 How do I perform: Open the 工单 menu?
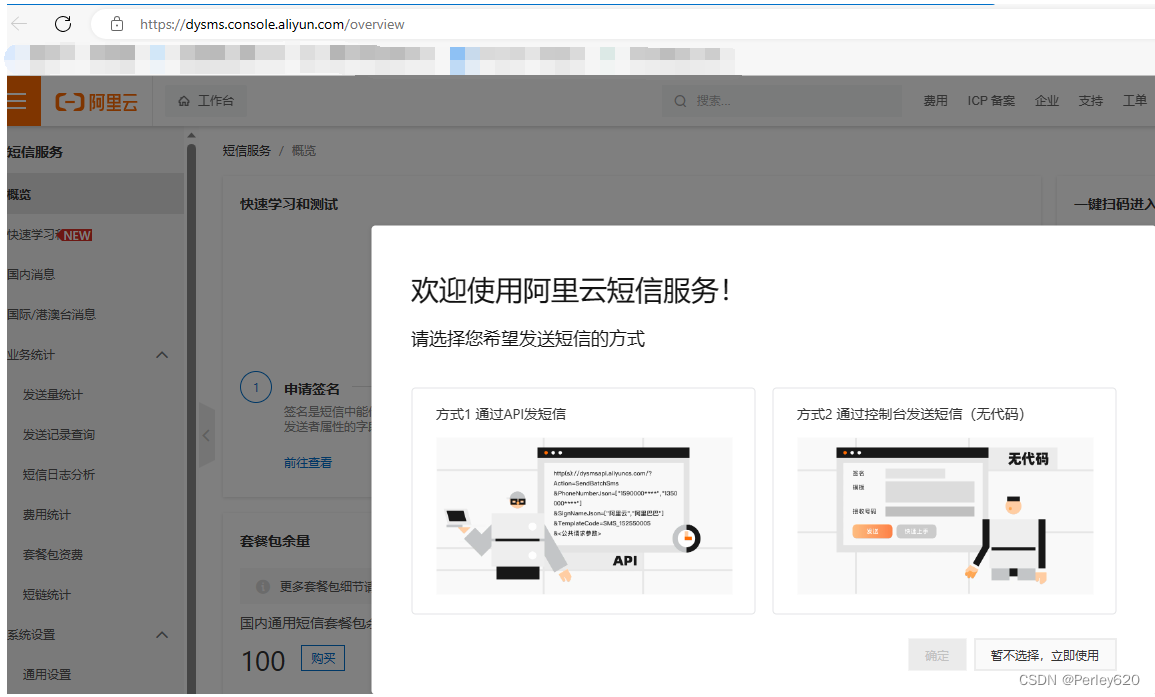tap(1134, 101)
